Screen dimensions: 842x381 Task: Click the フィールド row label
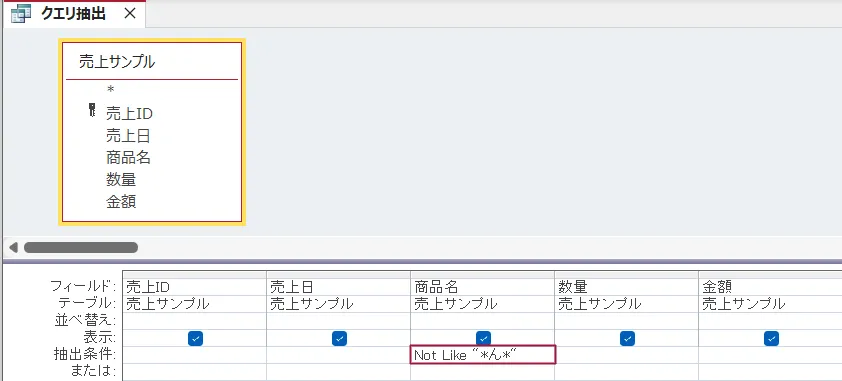pos(83,287)
